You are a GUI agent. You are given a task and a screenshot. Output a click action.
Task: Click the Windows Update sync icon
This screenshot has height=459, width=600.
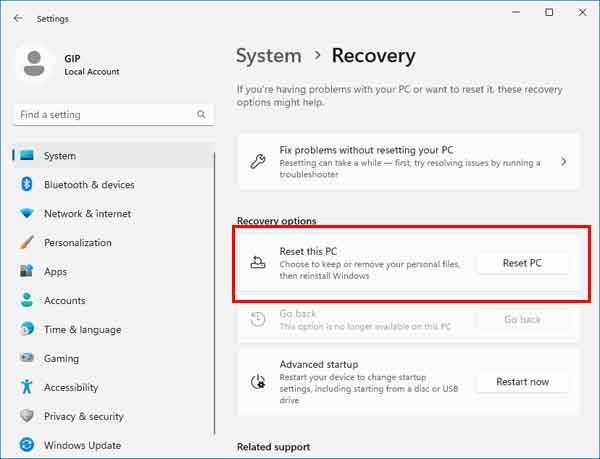tap(27, 445)
